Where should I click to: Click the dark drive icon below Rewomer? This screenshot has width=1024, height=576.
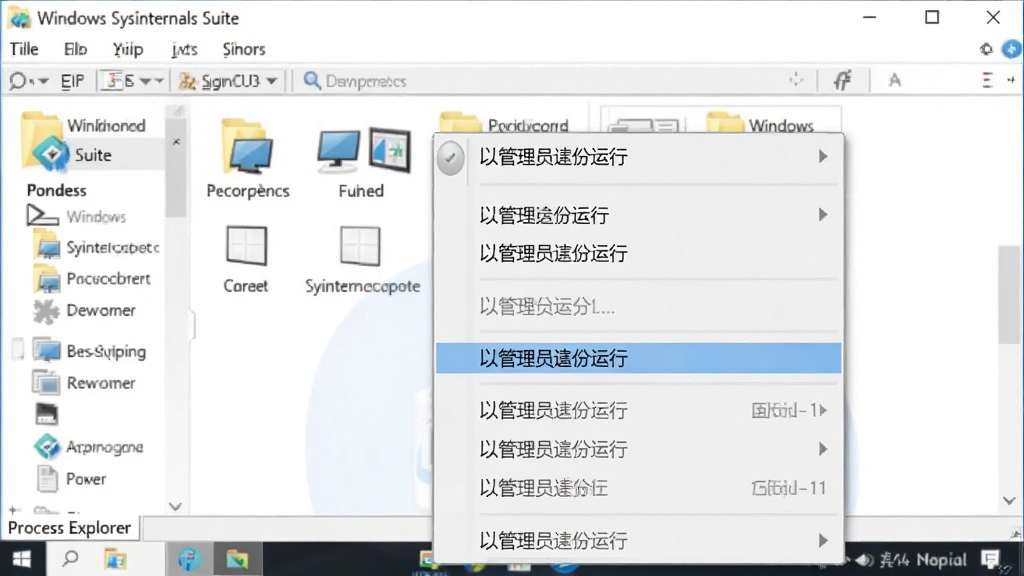pyautogui.click(x=46, y=414)
